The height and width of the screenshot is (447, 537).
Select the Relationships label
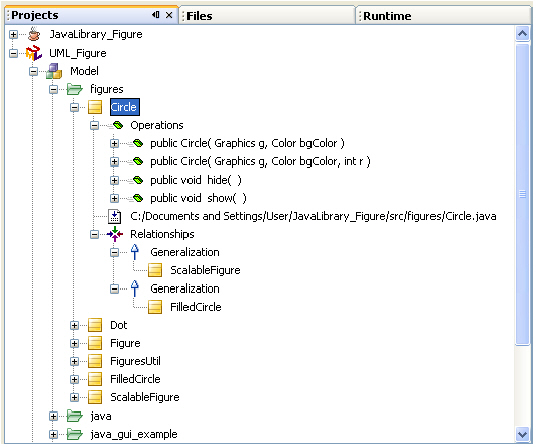coord(162,234)
